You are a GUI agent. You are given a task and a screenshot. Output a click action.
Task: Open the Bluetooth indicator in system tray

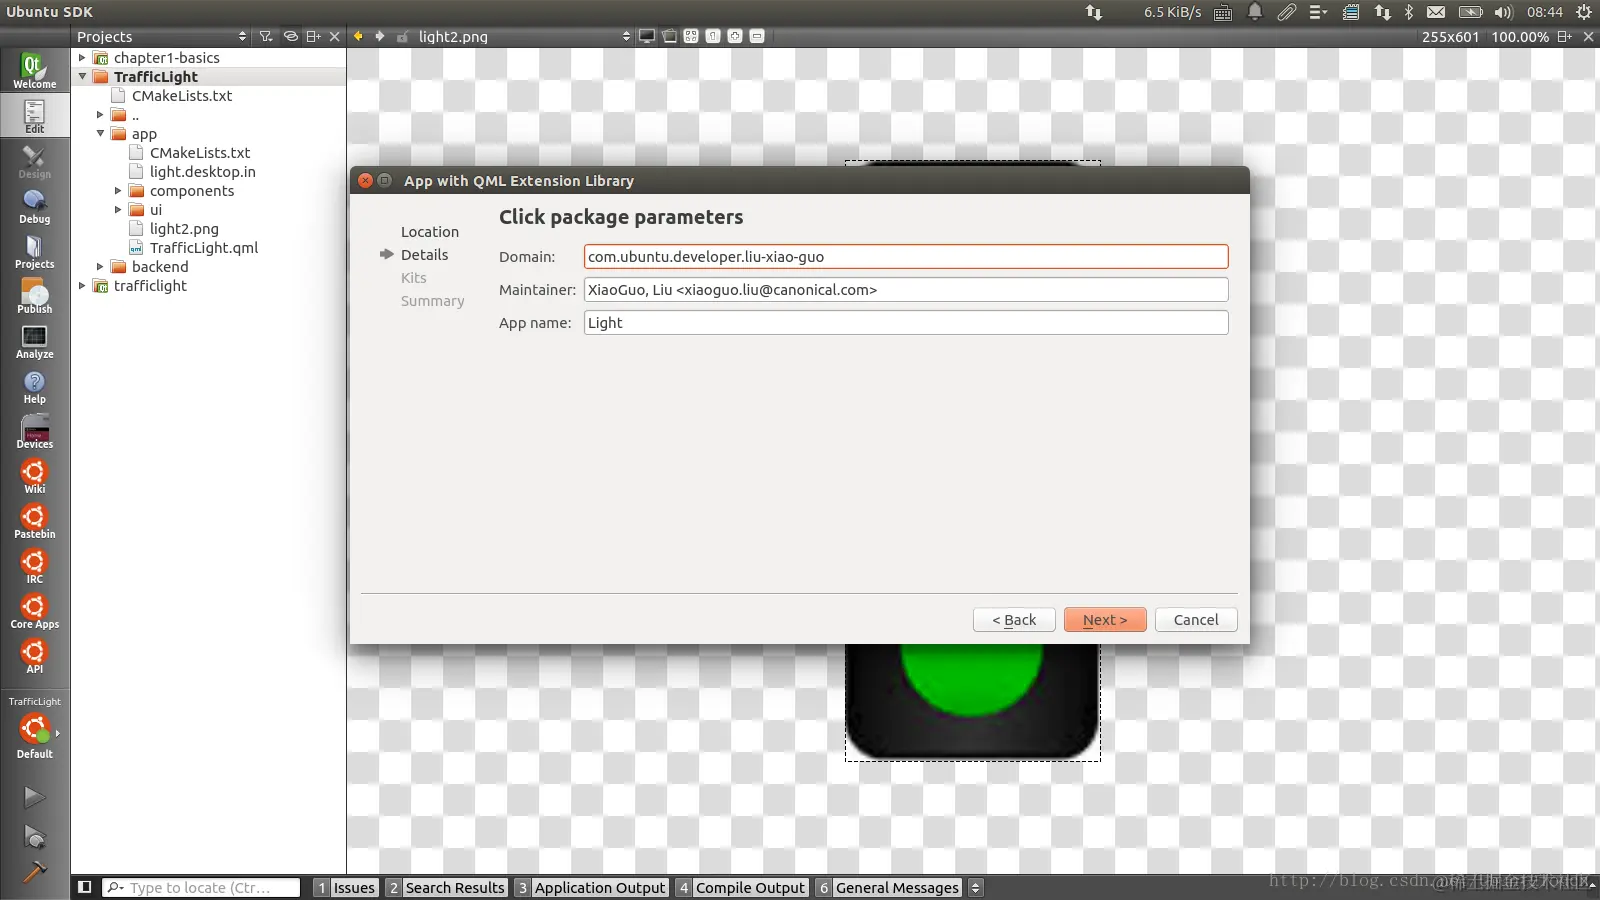1409,12
